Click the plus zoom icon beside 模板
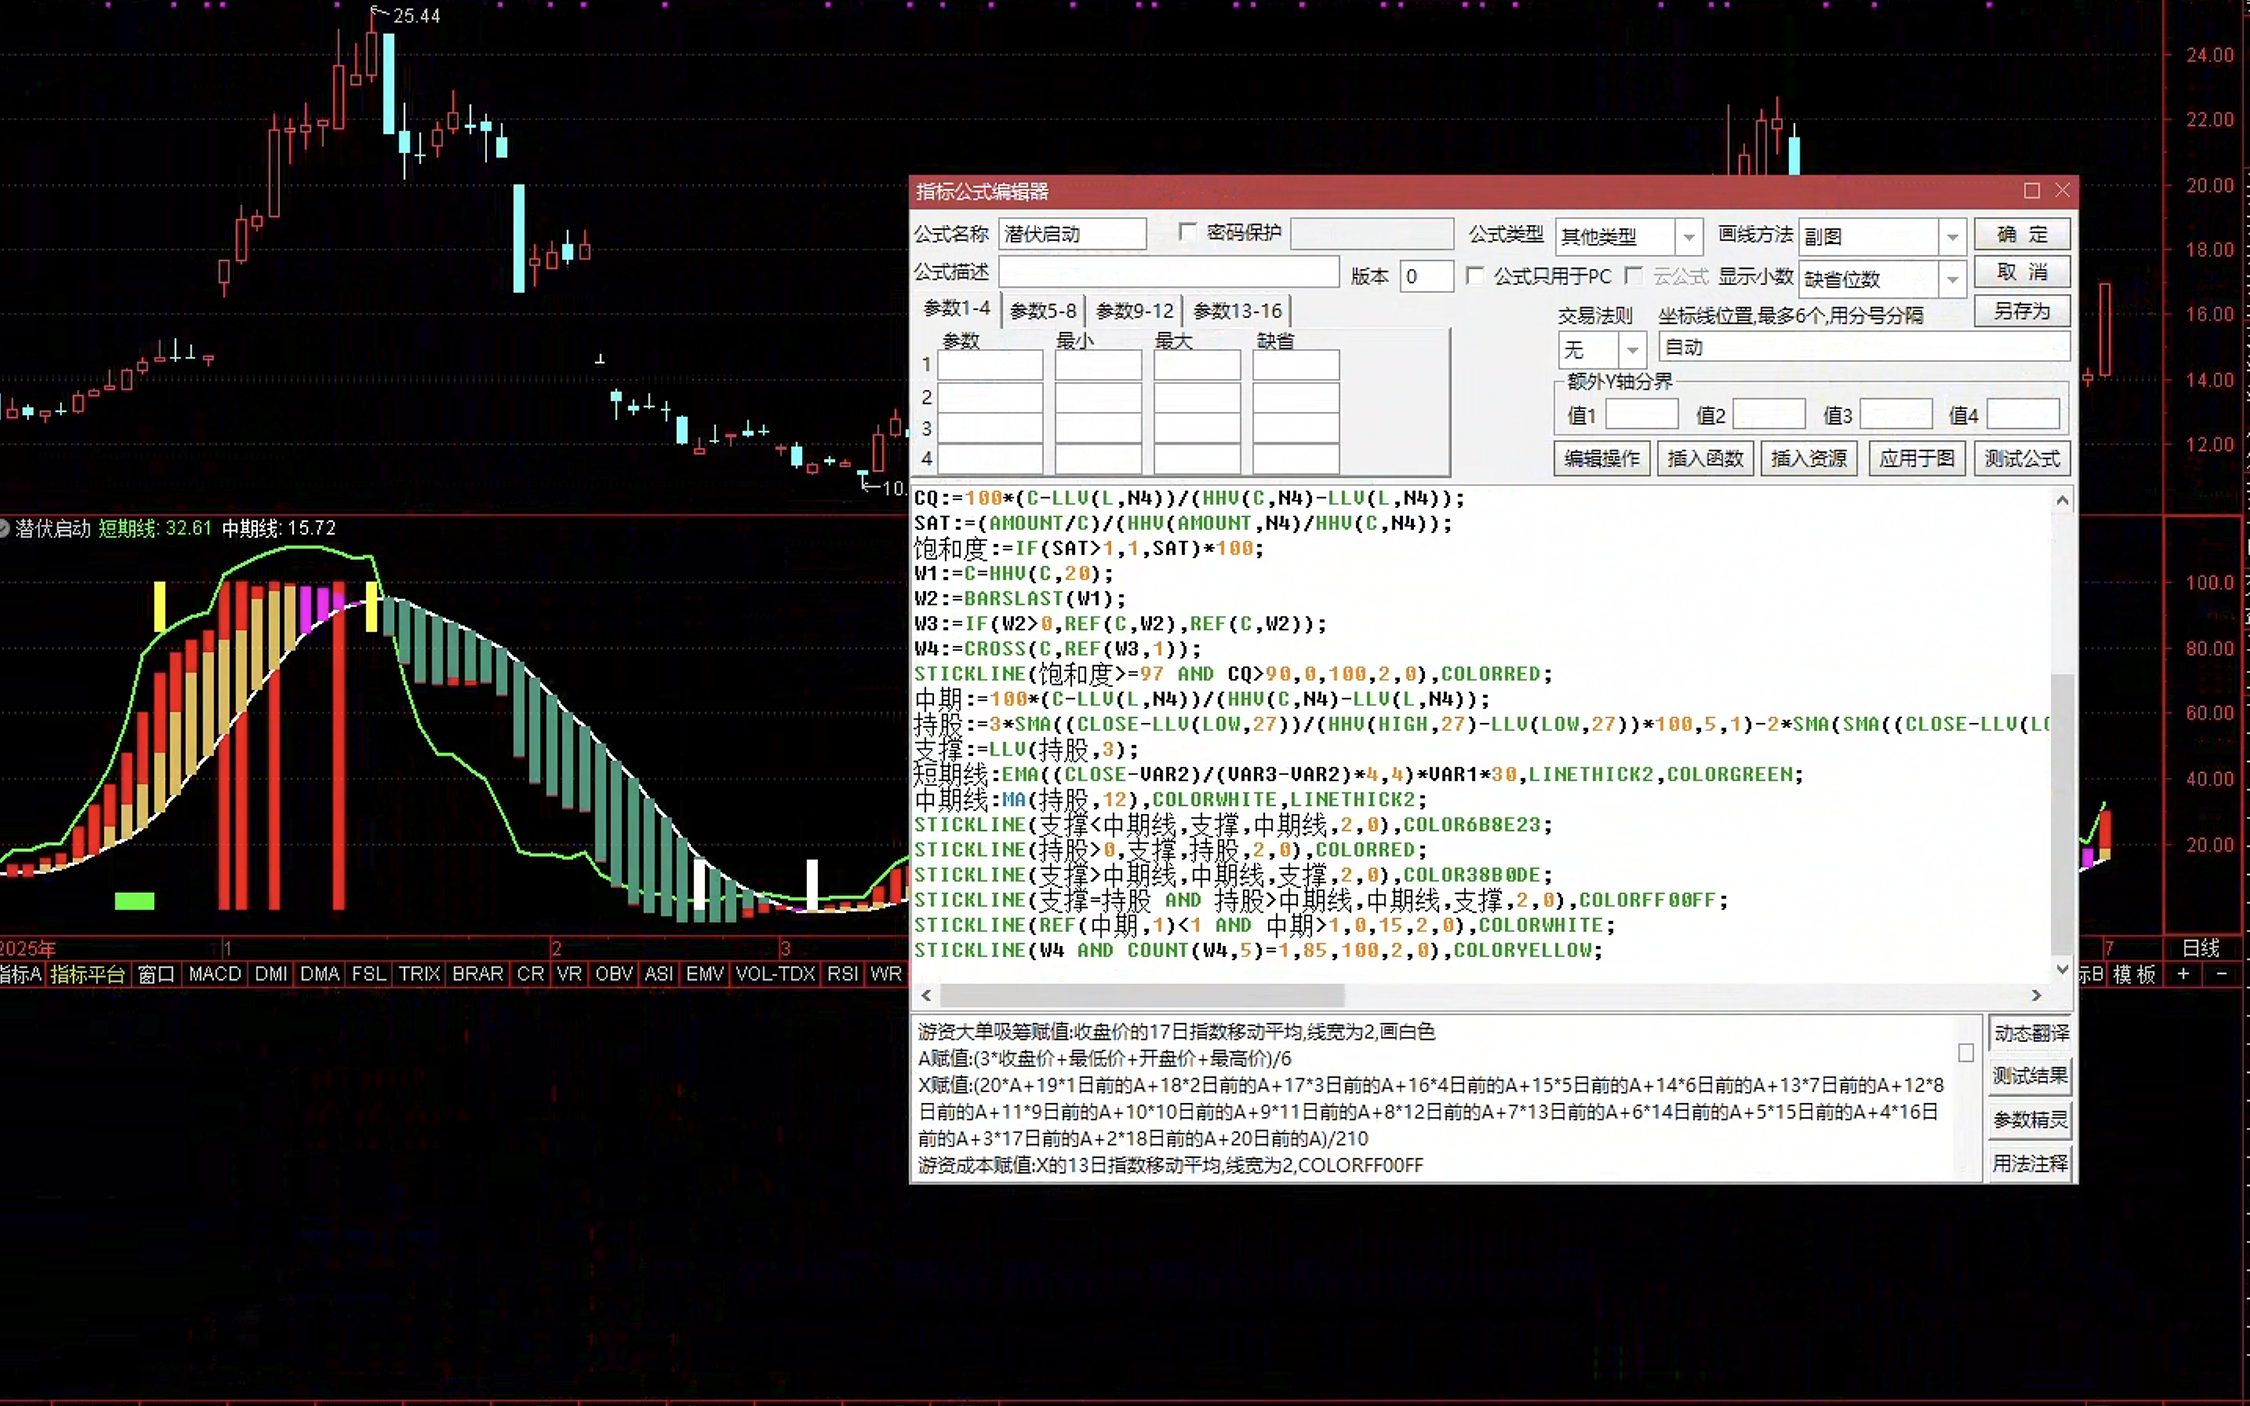 coord(2184,973)
